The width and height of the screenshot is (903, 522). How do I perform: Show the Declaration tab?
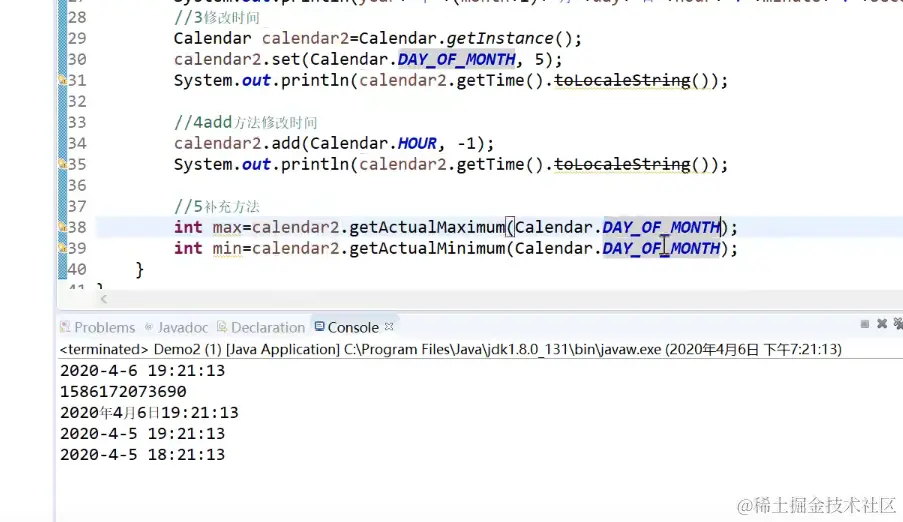coord(261,327)
